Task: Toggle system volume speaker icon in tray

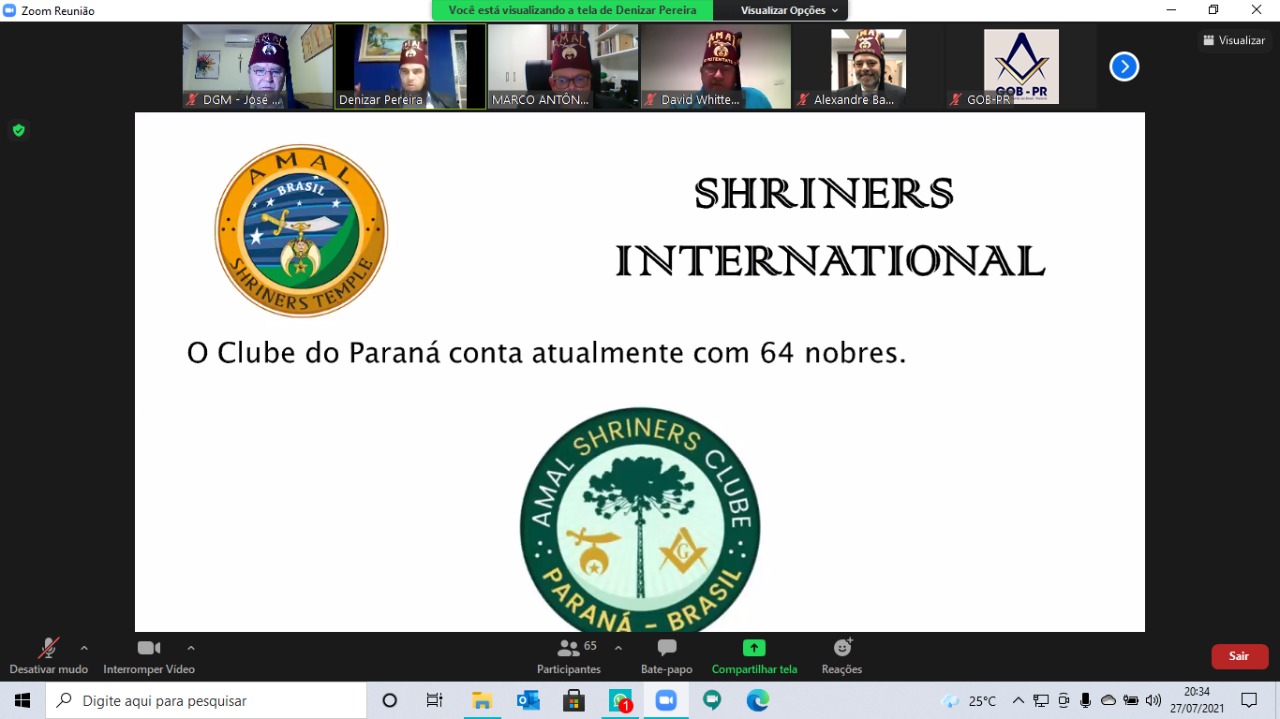Action: [1153, 700]
